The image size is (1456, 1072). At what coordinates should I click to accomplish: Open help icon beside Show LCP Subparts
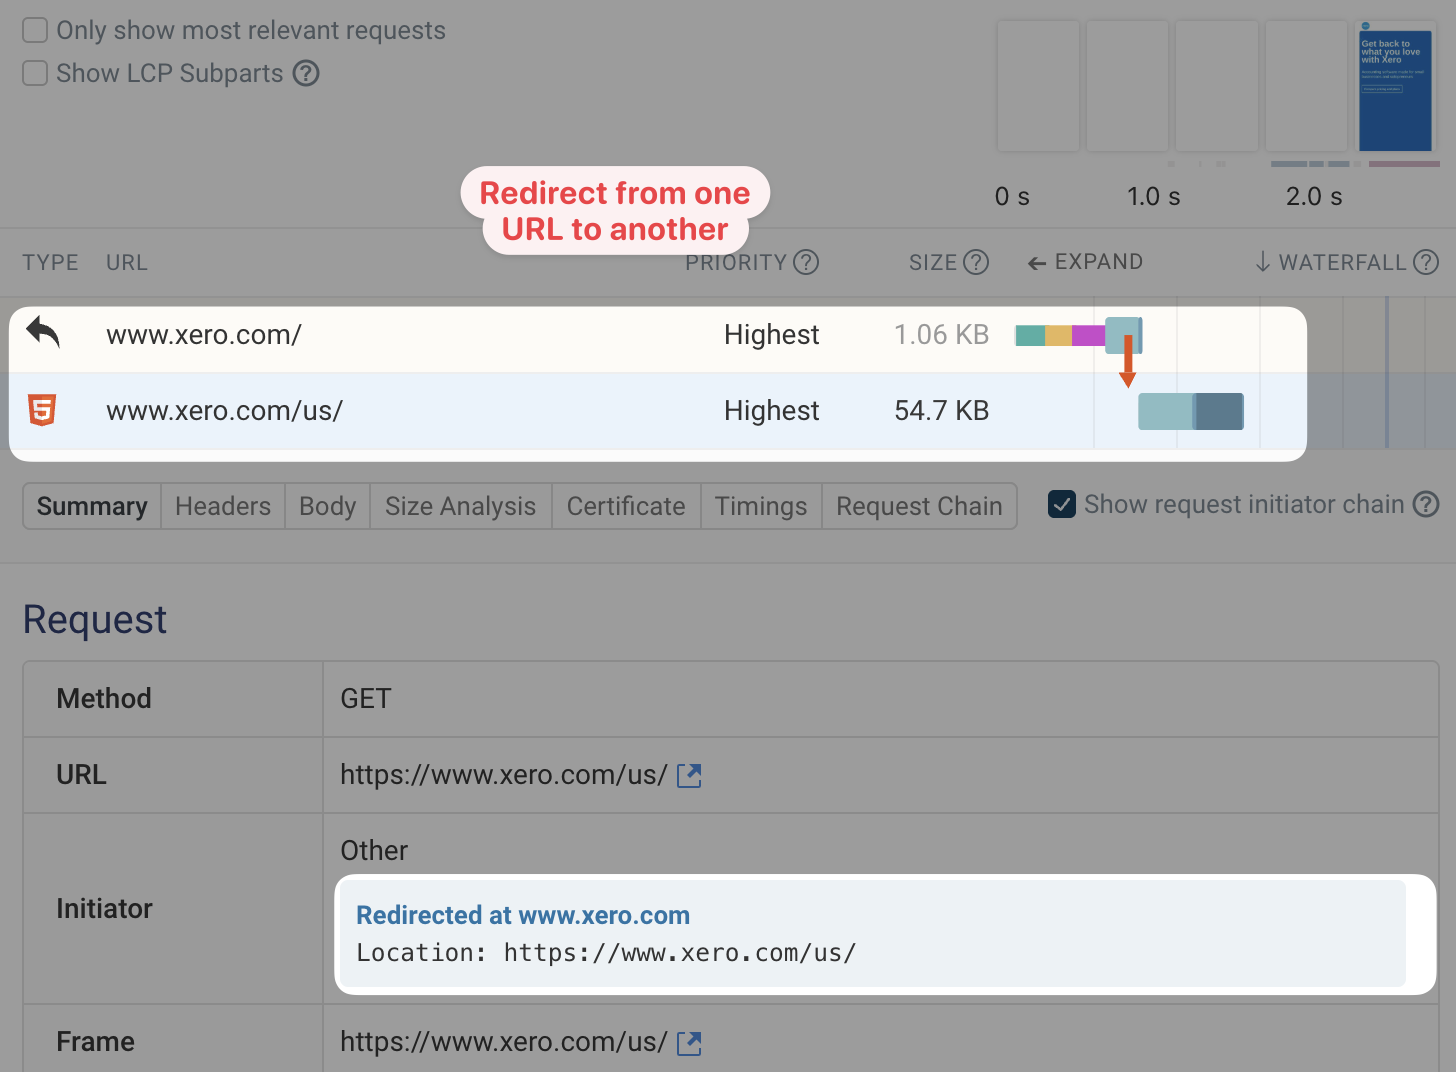point(306,73)
